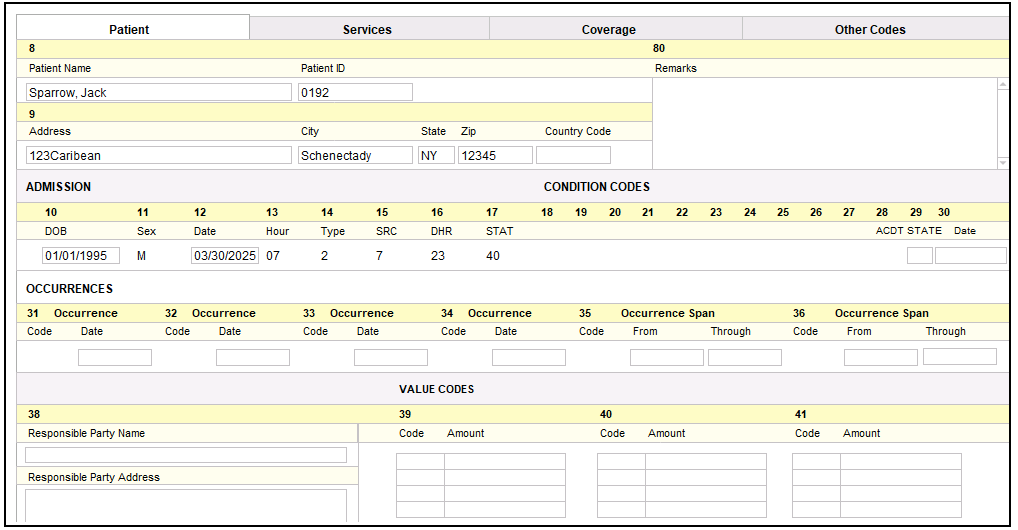The width and height of the screenshot is (1018, 530).
Task: Edit the DOB date field
Action: 81,255
